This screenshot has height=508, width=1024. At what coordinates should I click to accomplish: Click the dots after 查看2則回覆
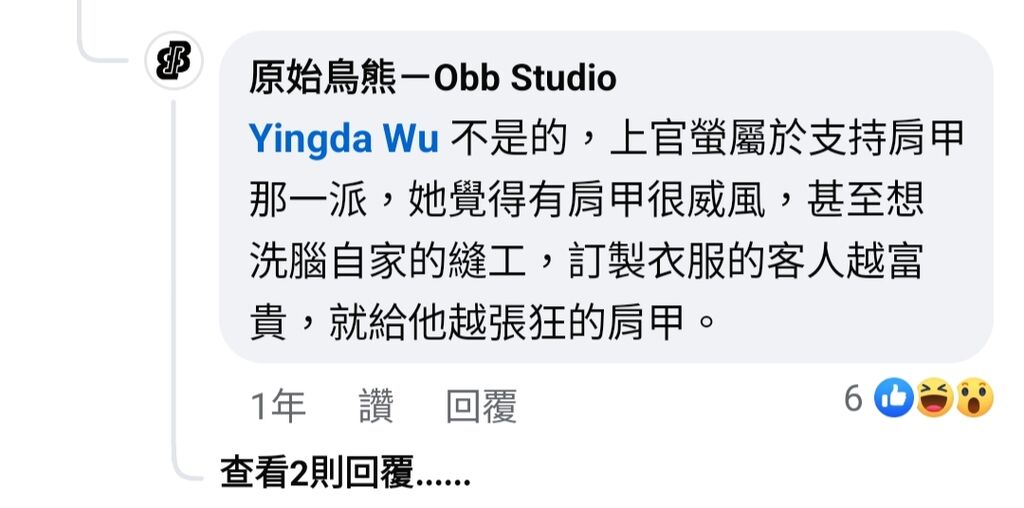coord(443,480)
